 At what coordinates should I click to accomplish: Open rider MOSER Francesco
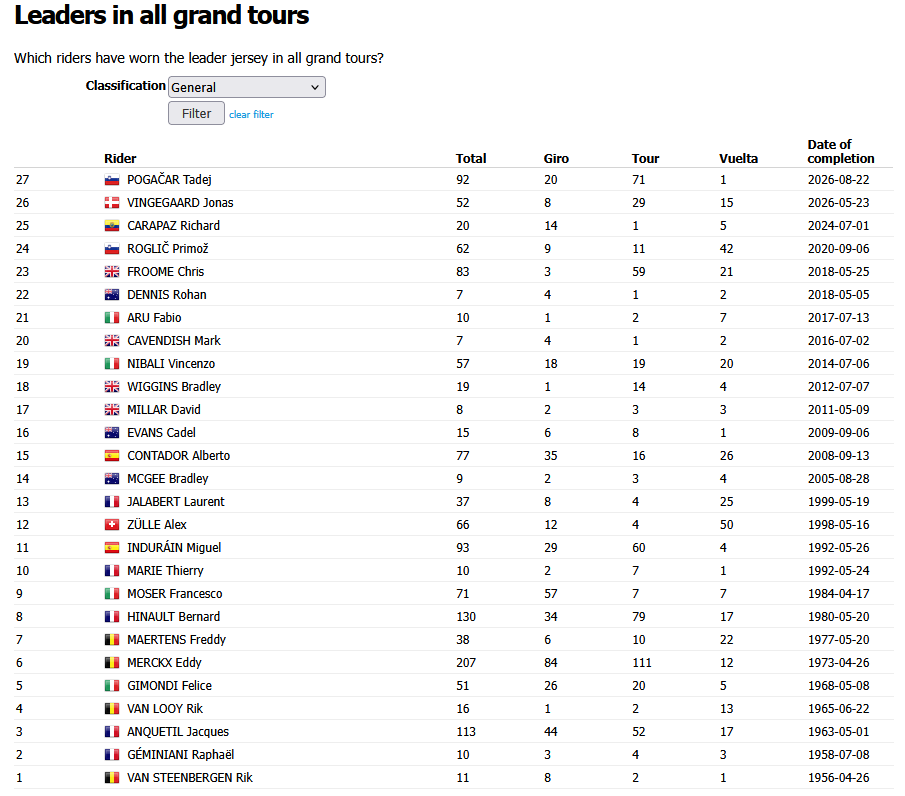tap(174, 594)
